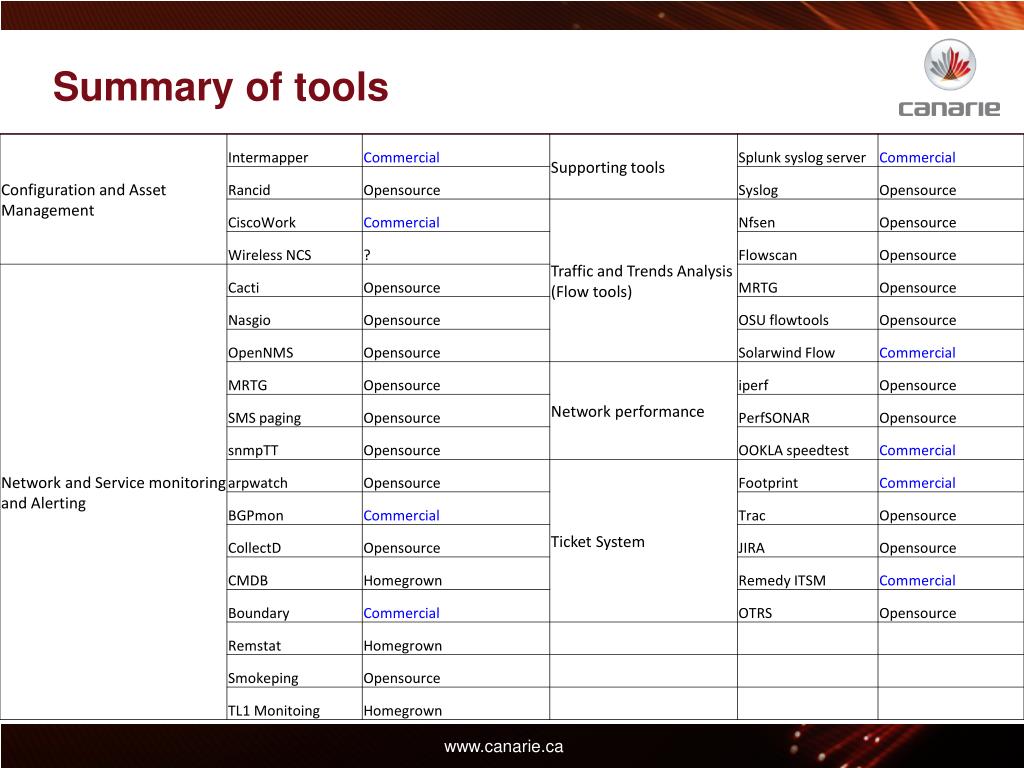Click the 'Splunk syslog server' cell
The width and height of the screenshot is (1024, 768).
(x=807, y=151)
